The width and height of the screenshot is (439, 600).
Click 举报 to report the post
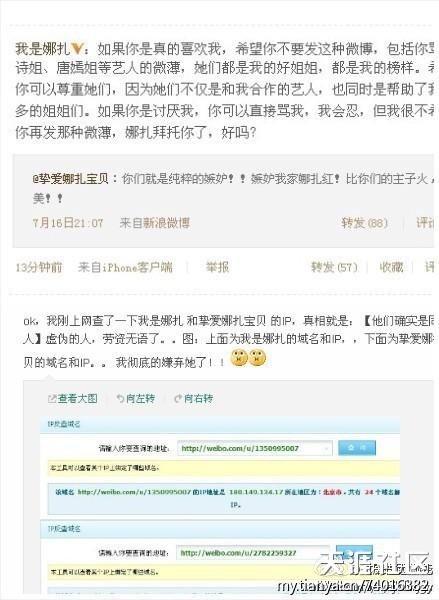217,267
